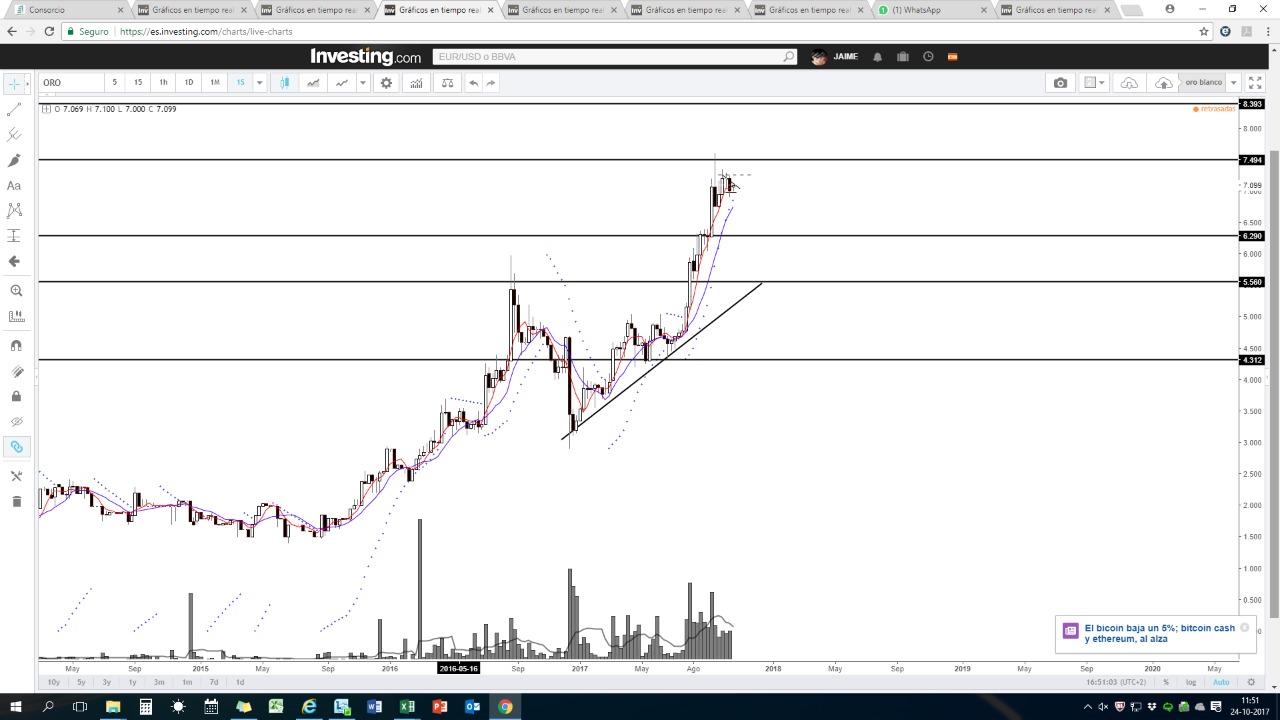This screenshot has height=720, width=1280.
Task: Select the 3m time range
Action: 159,682
